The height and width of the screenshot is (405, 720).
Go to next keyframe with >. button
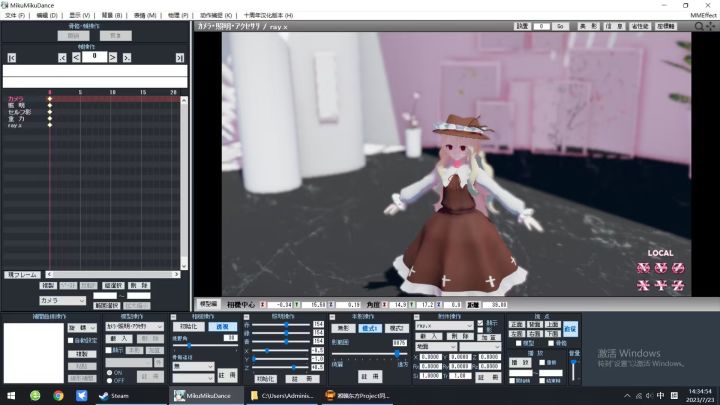pos(127,58)
